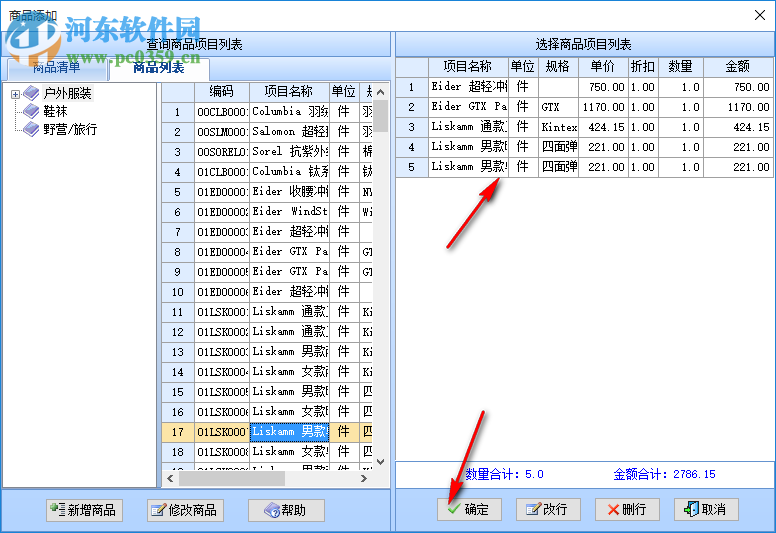Cancel with the 取消 button
The width and height of the screenshot is (776, 533).
tap(706, 509)
